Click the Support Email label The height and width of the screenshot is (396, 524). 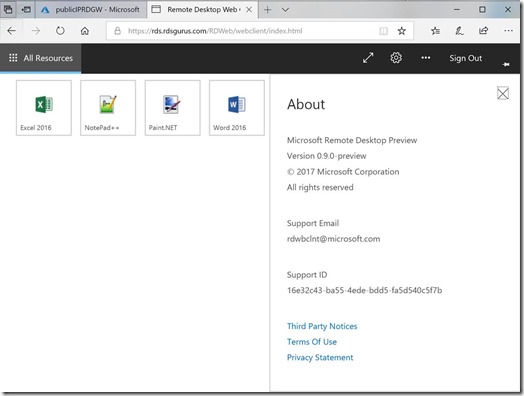[313, 223]
